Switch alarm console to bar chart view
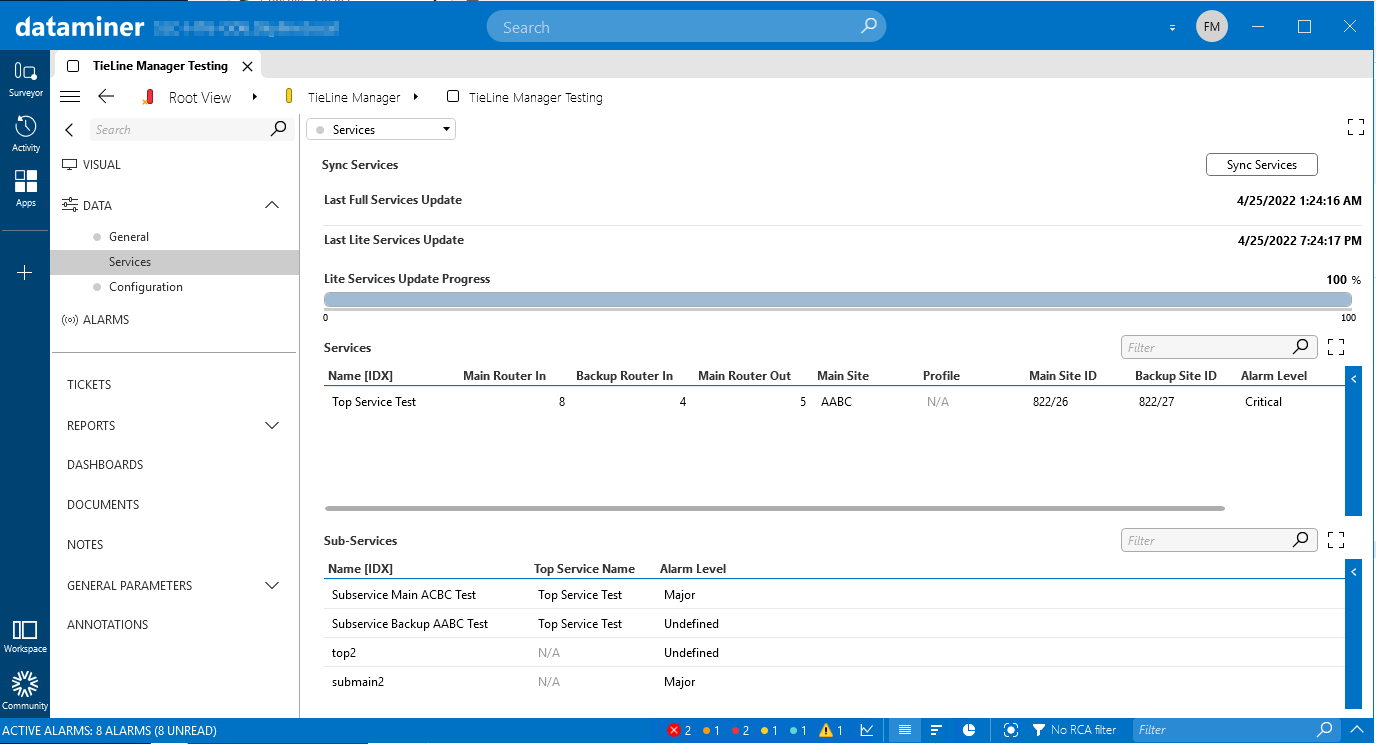Screen dimensions: 1376x744 [936, 731]
